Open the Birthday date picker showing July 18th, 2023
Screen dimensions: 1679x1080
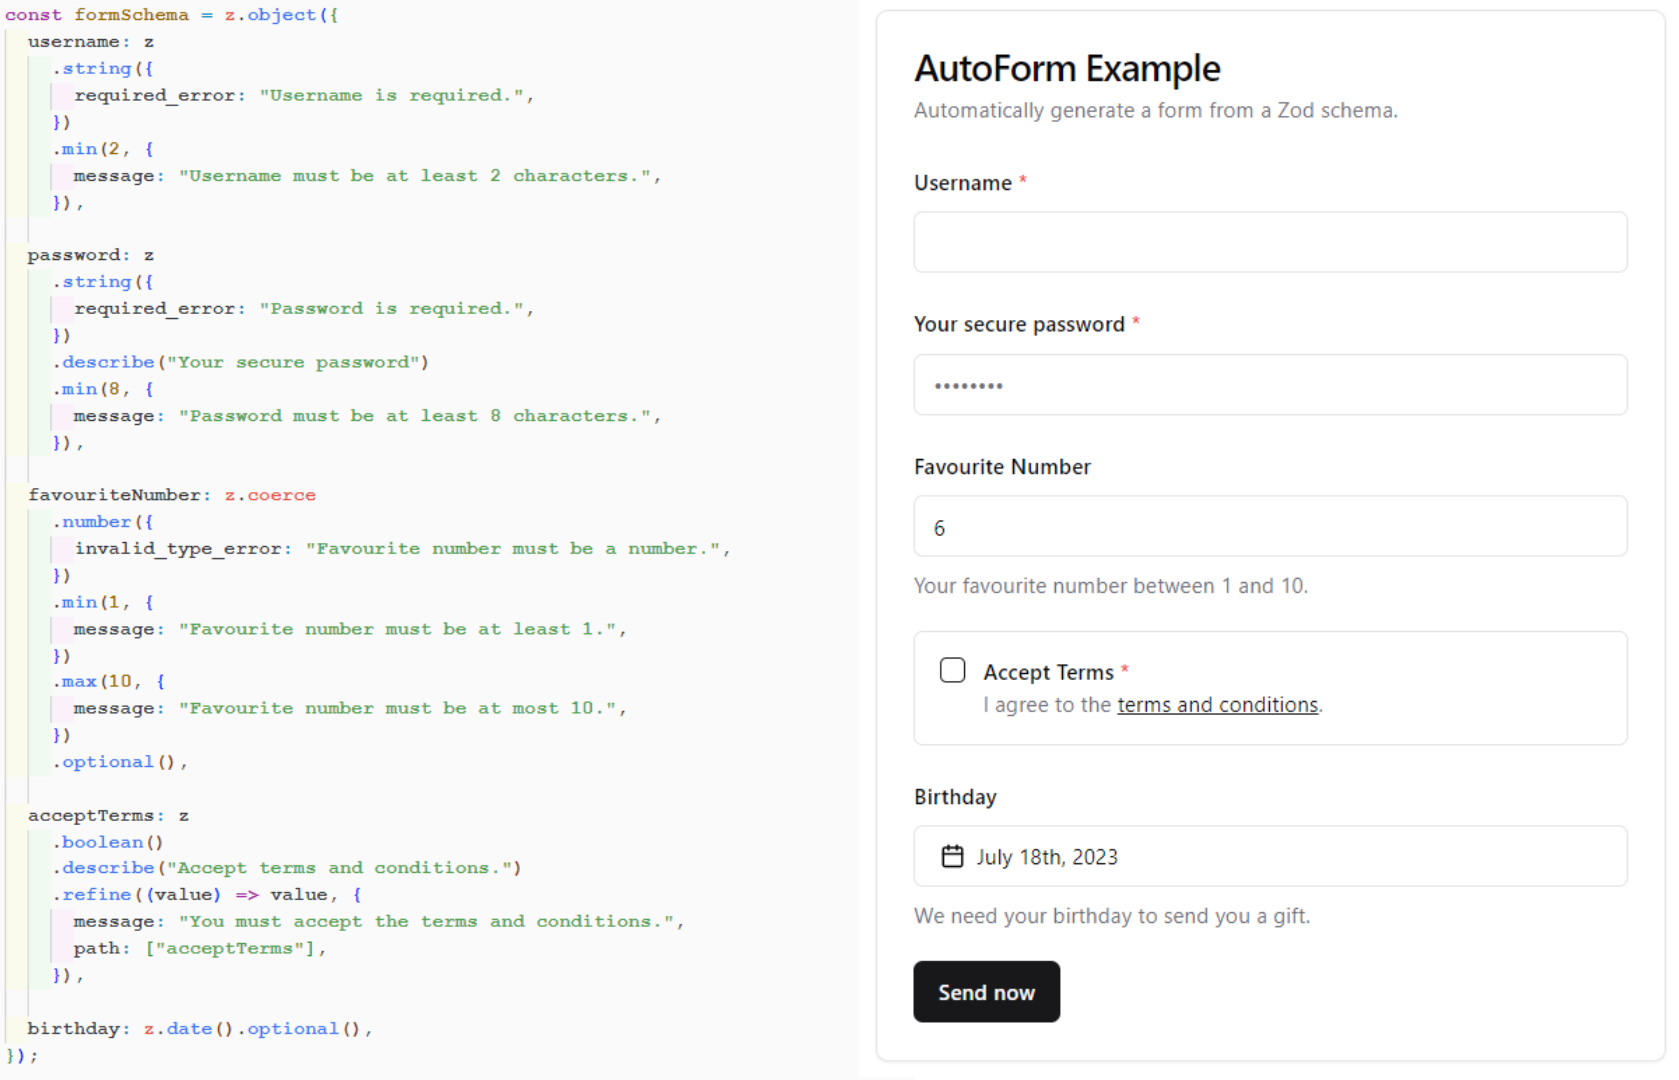(x=1270, y=856)
